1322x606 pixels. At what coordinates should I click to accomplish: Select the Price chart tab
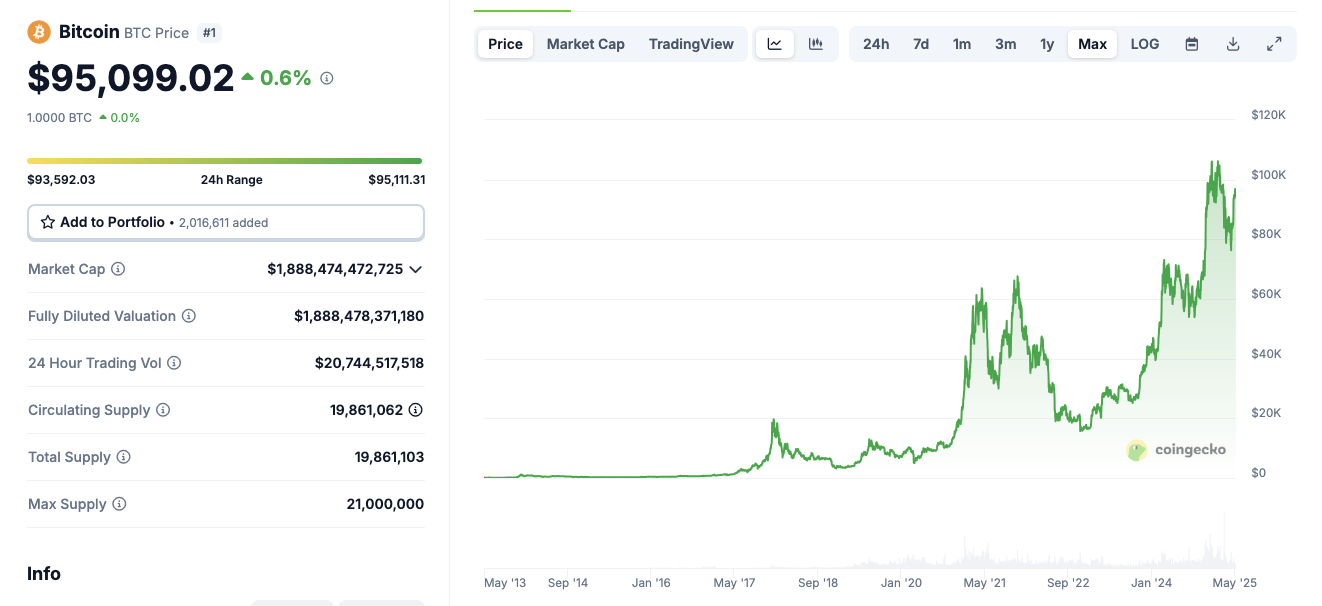tap(506, 44)
